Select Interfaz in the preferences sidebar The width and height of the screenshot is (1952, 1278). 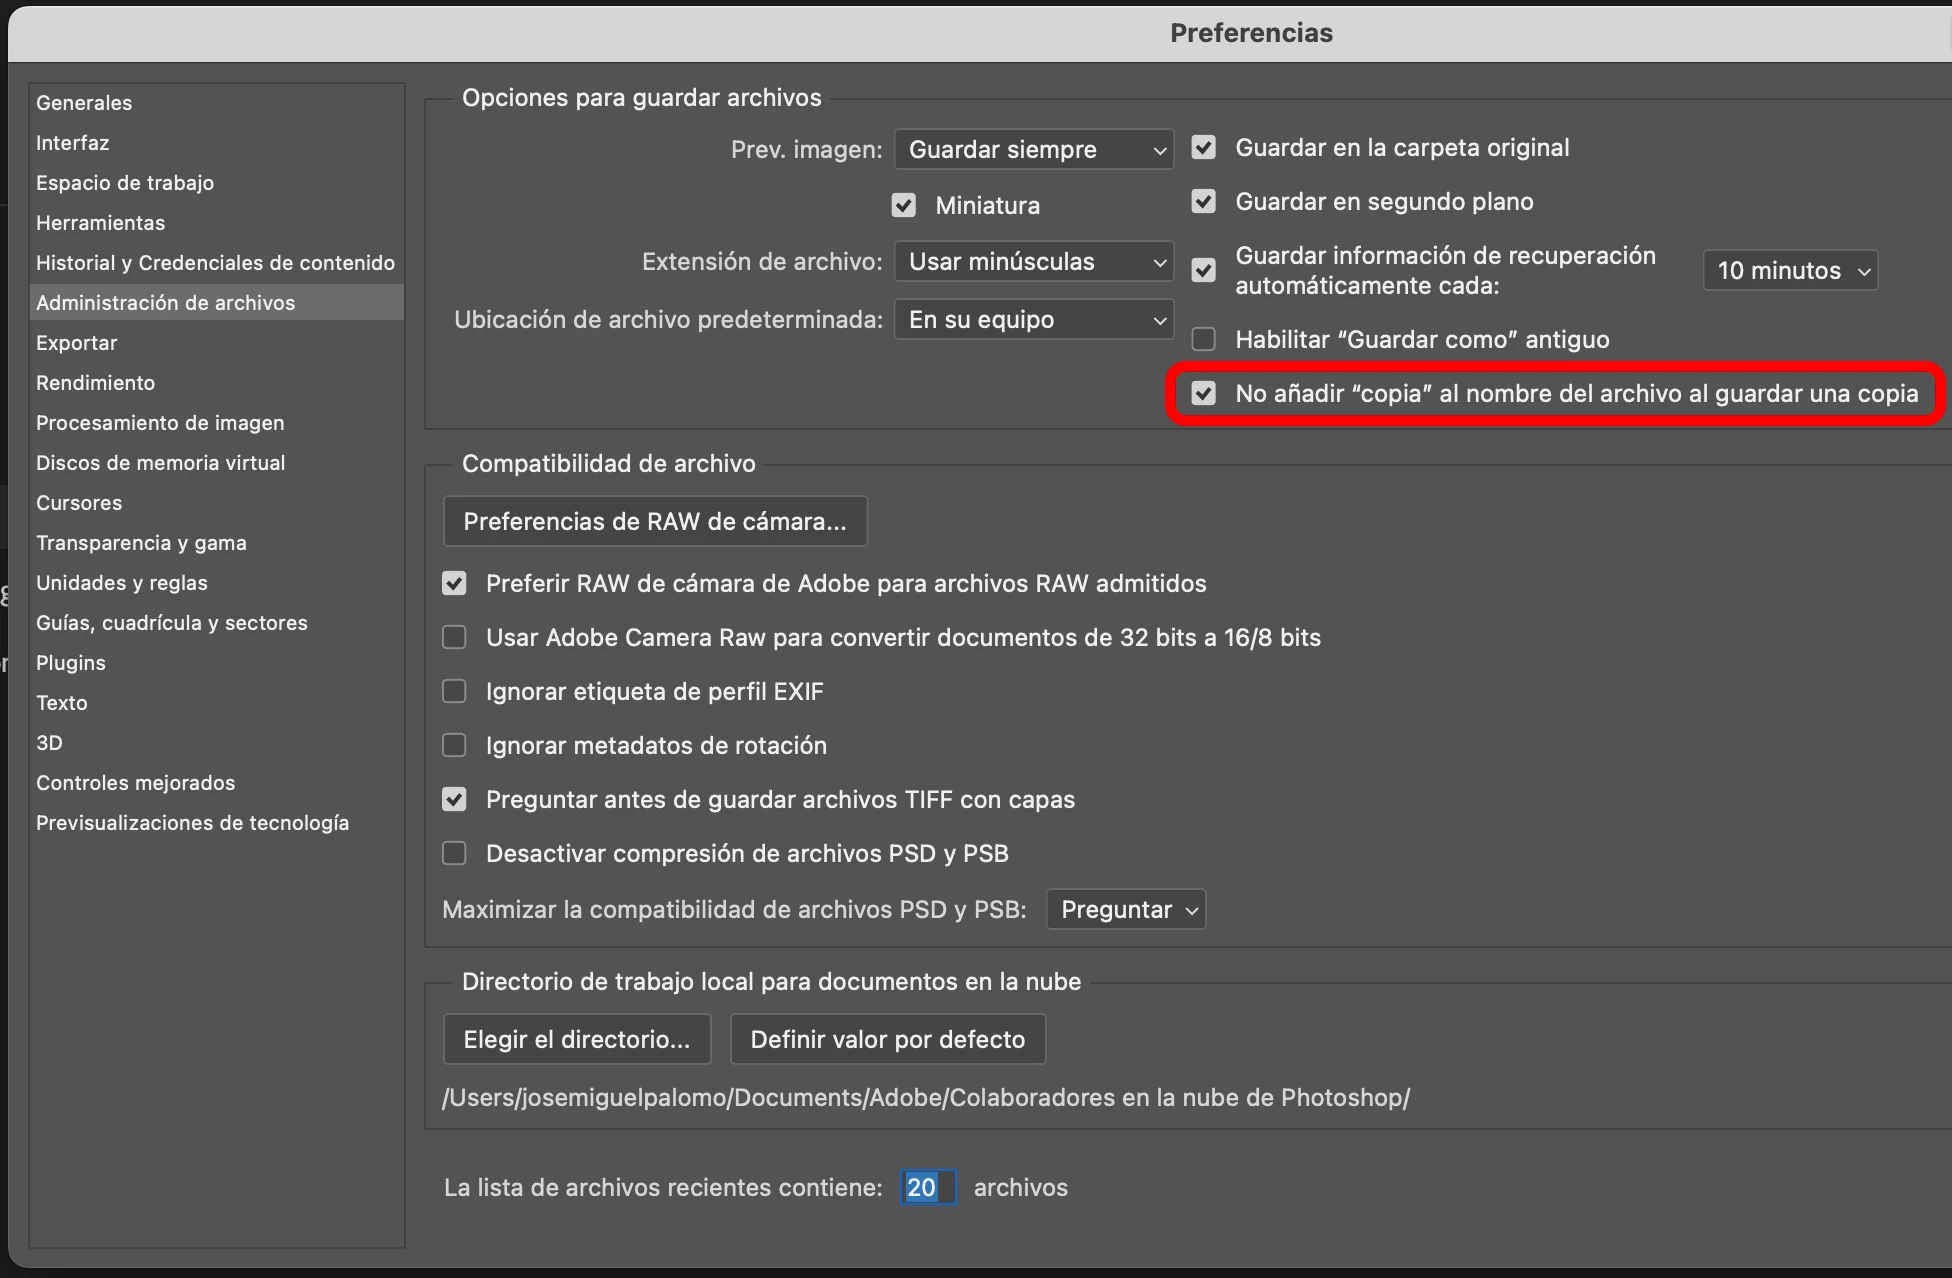(x=73, y=143)
